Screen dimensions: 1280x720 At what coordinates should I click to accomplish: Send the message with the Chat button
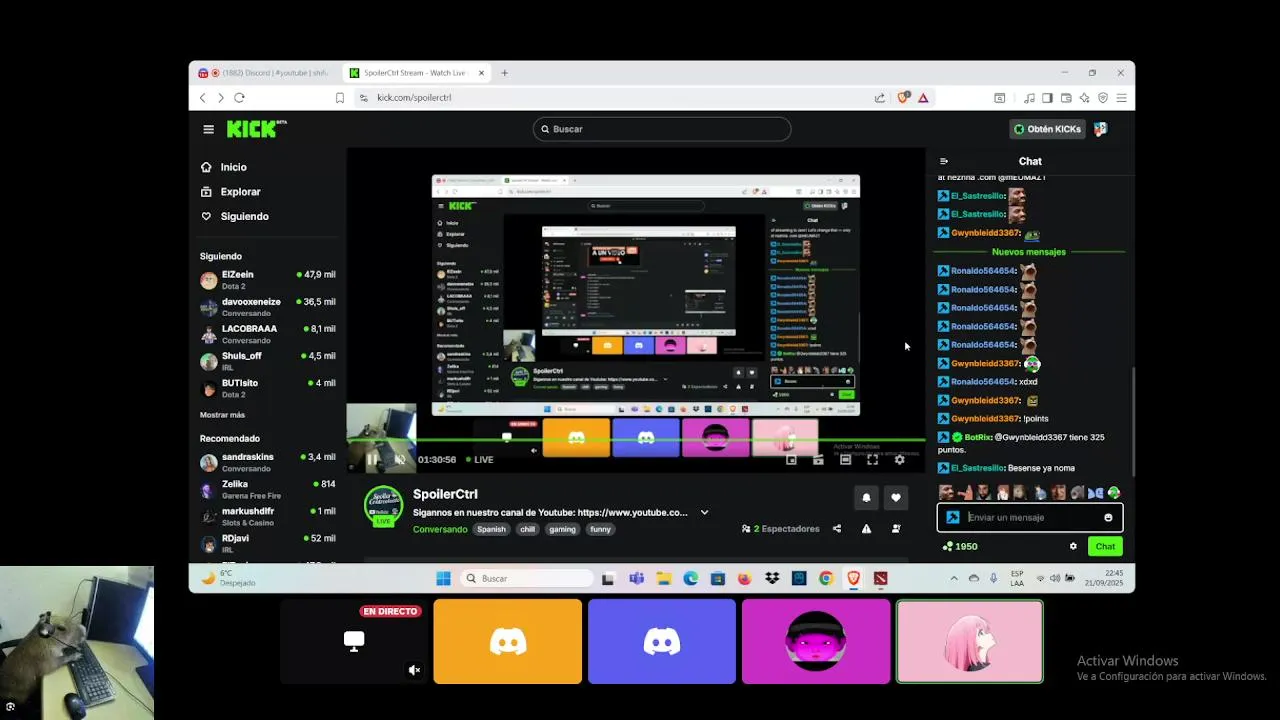point(1105,546)
